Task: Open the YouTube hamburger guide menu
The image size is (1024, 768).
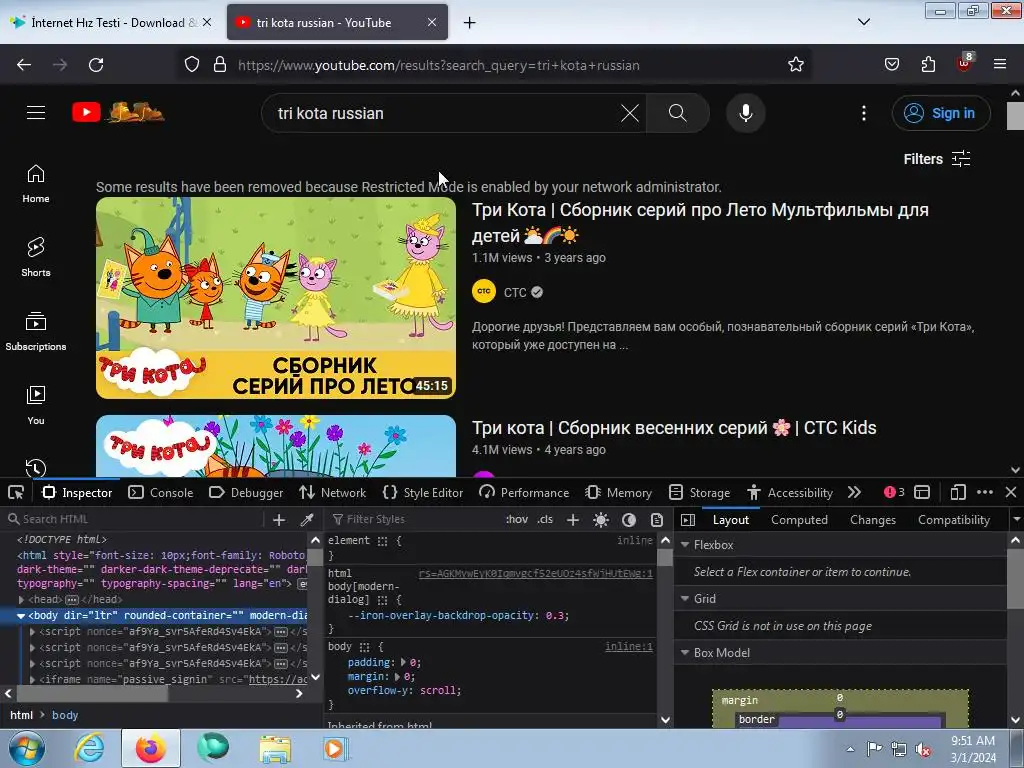Action: [x=36, y=113]
